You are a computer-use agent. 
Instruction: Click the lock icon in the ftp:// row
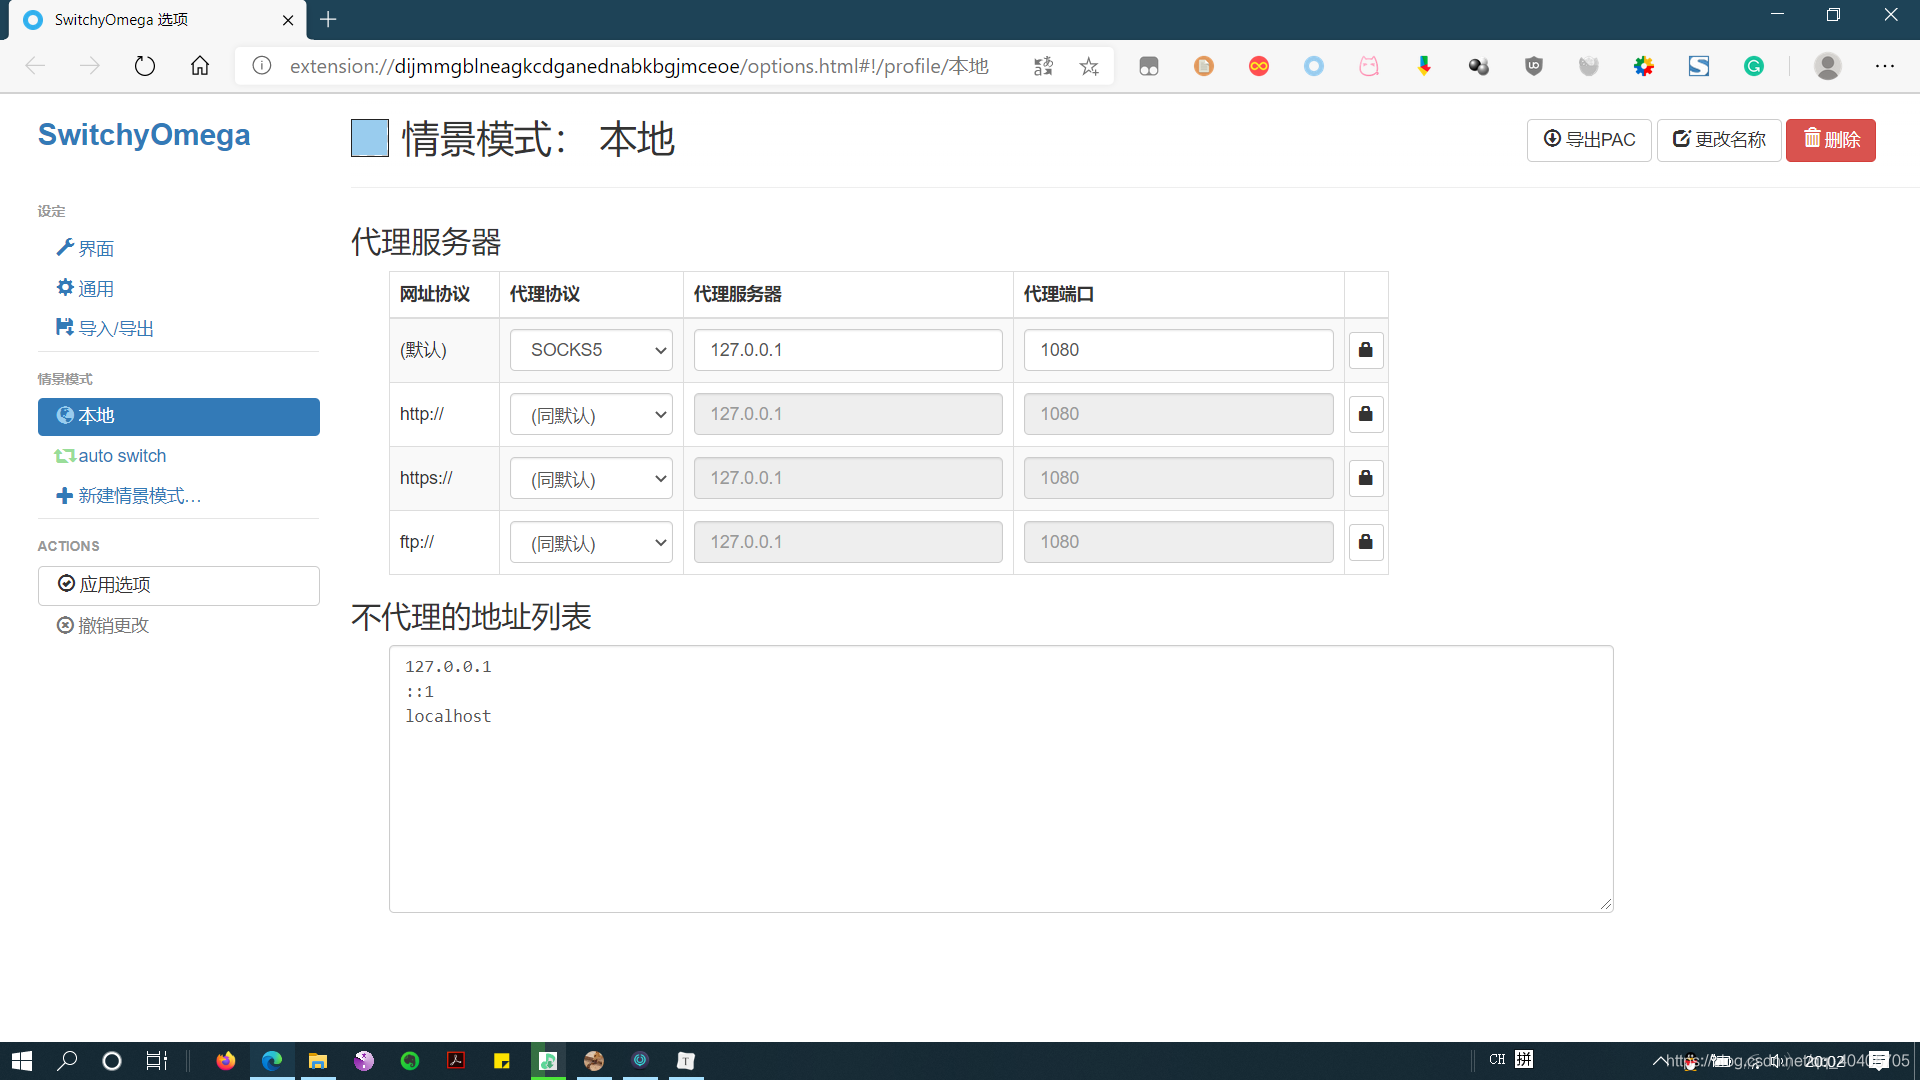coord(1365,542)
